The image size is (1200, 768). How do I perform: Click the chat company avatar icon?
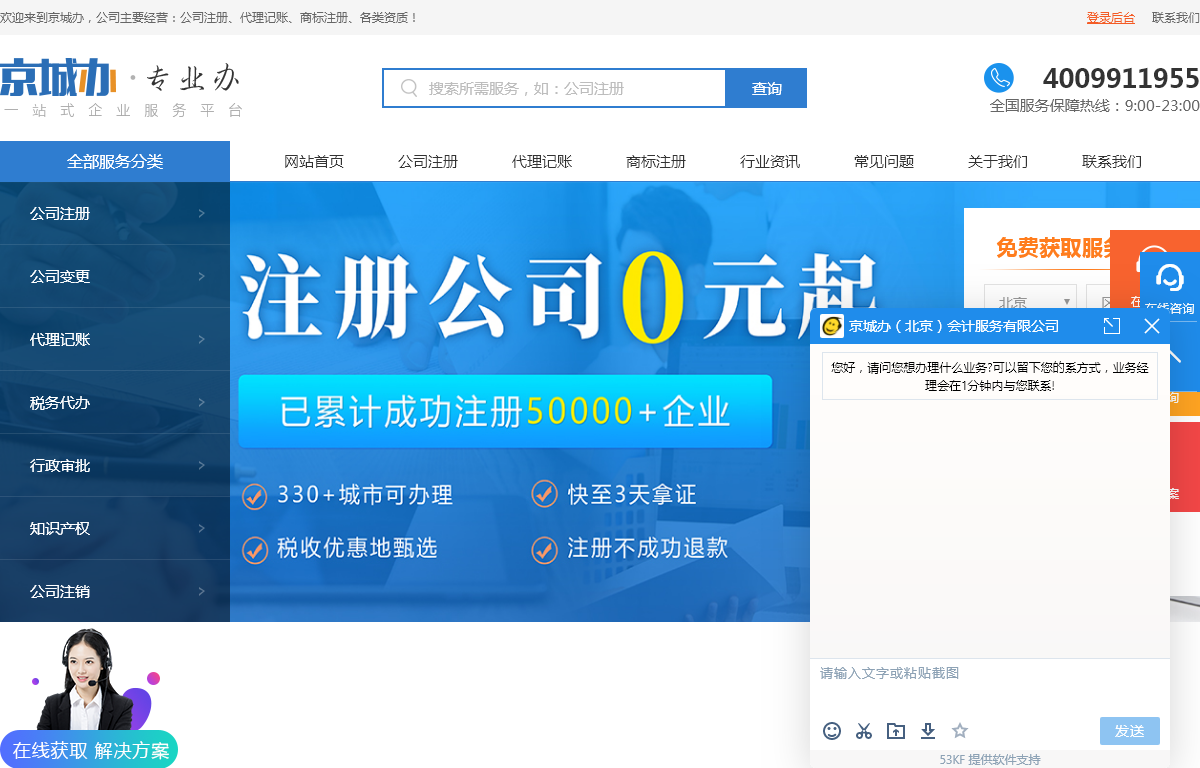[x=832, y=326]
